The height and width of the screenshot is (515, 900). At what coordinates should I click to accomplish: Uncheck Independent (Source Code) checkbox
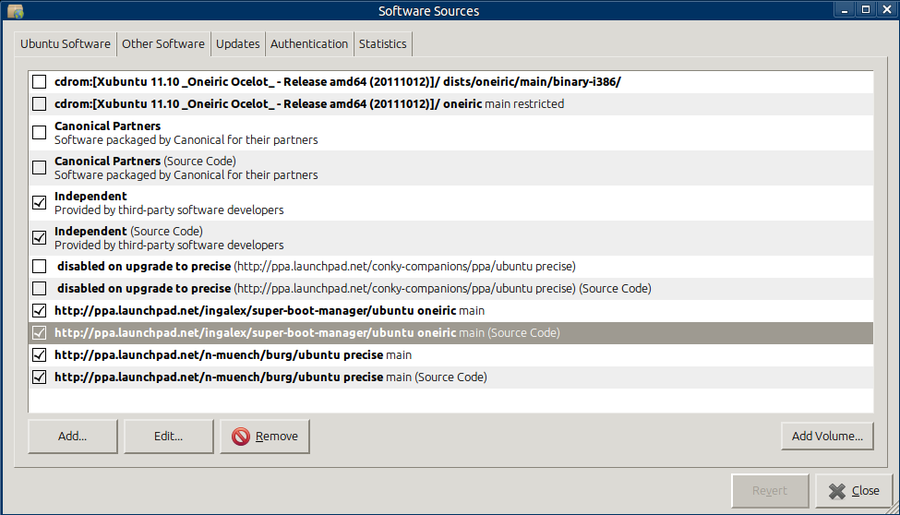(39, 238)
